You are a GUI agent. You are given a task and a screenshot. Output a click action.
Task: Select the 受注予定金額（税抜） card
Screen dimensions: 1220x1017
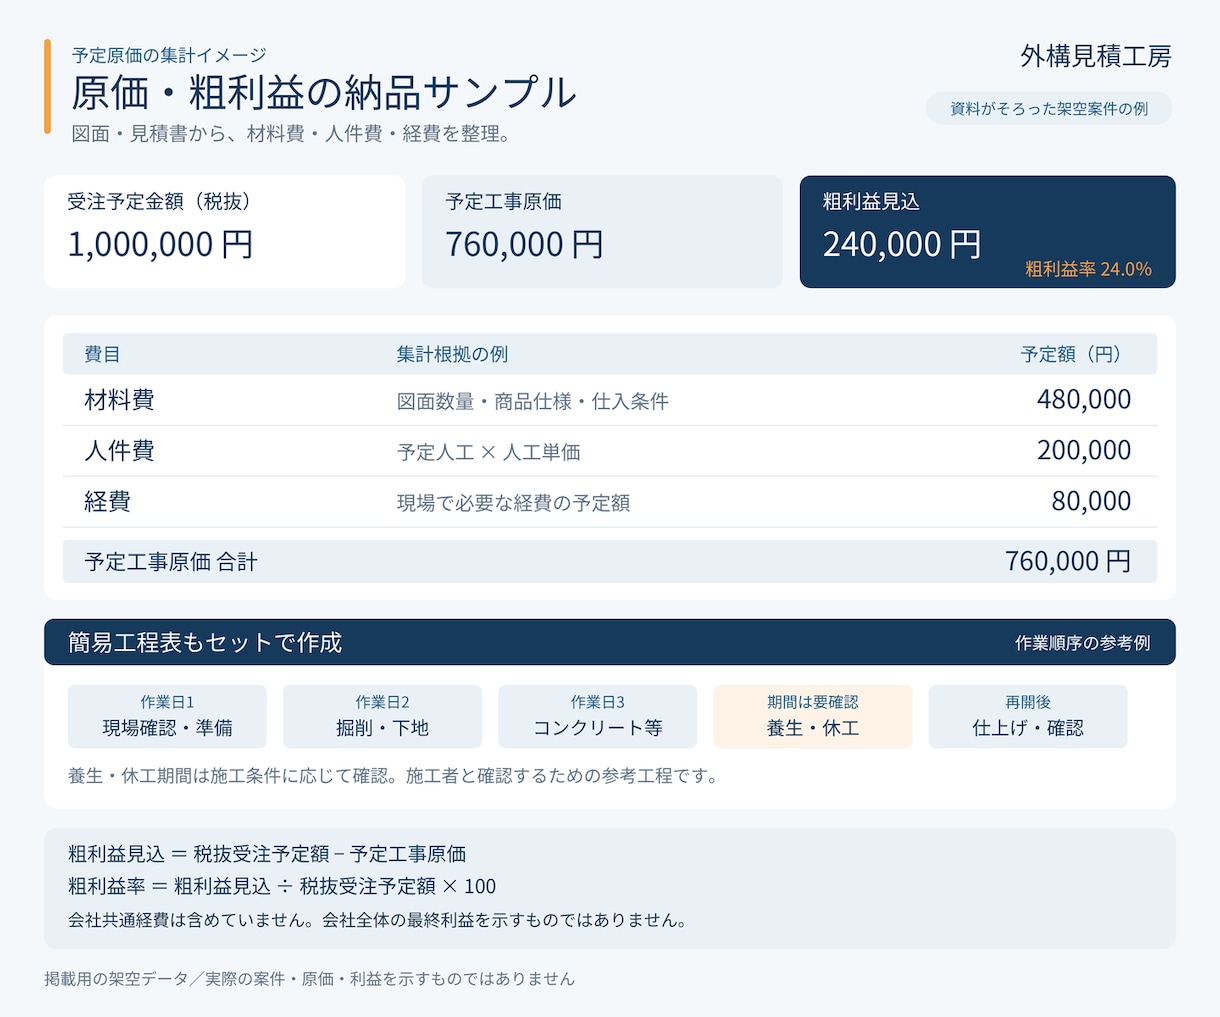point(224,231)
